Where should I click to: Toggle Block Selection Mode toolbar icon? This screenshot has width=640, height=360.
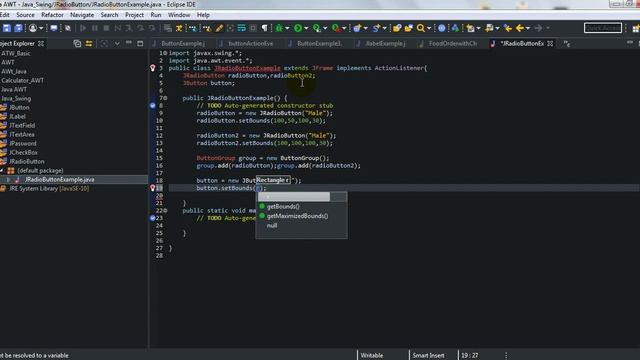click(253, 28)
